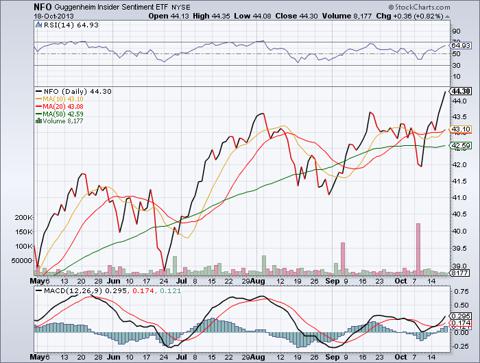The width and height of the screenshot is (480, 363).
Task: Click the RSI(14) 64.93 indicator label
Action: 70,25
